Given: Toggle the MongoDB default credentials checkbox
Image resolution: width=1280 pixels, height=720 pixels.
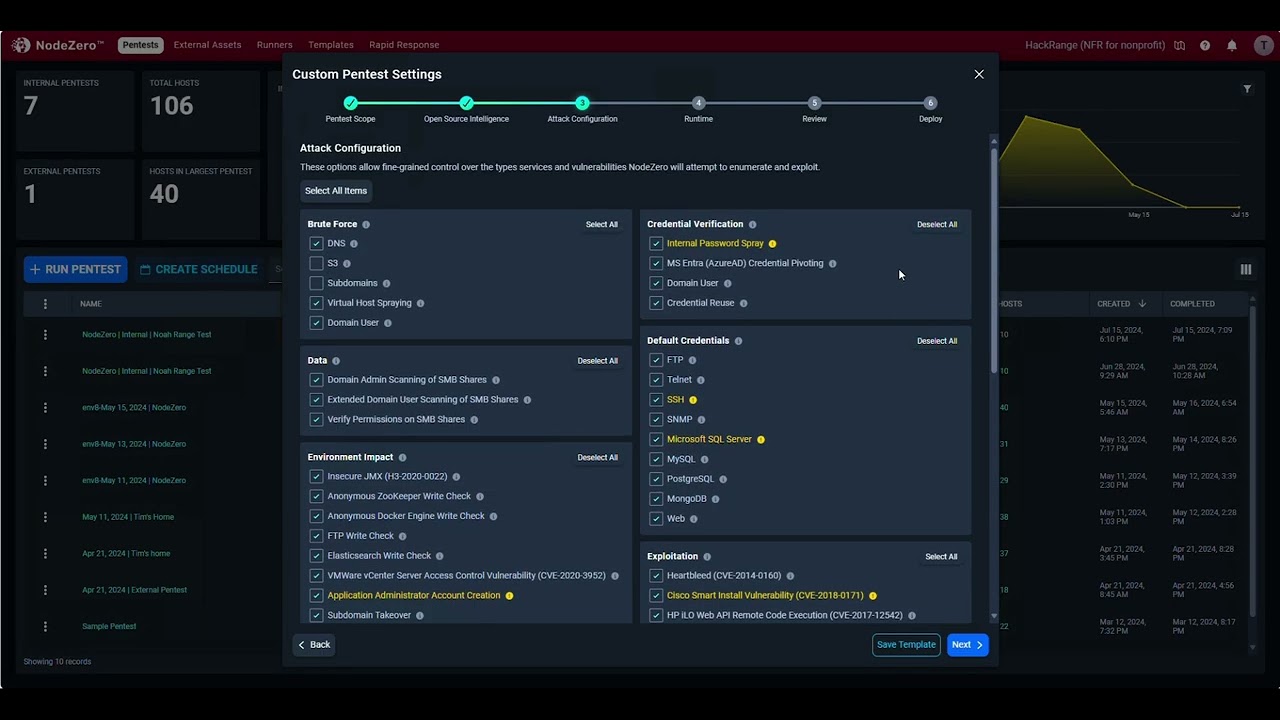Looking at the screenshot, I should [656, 499].
